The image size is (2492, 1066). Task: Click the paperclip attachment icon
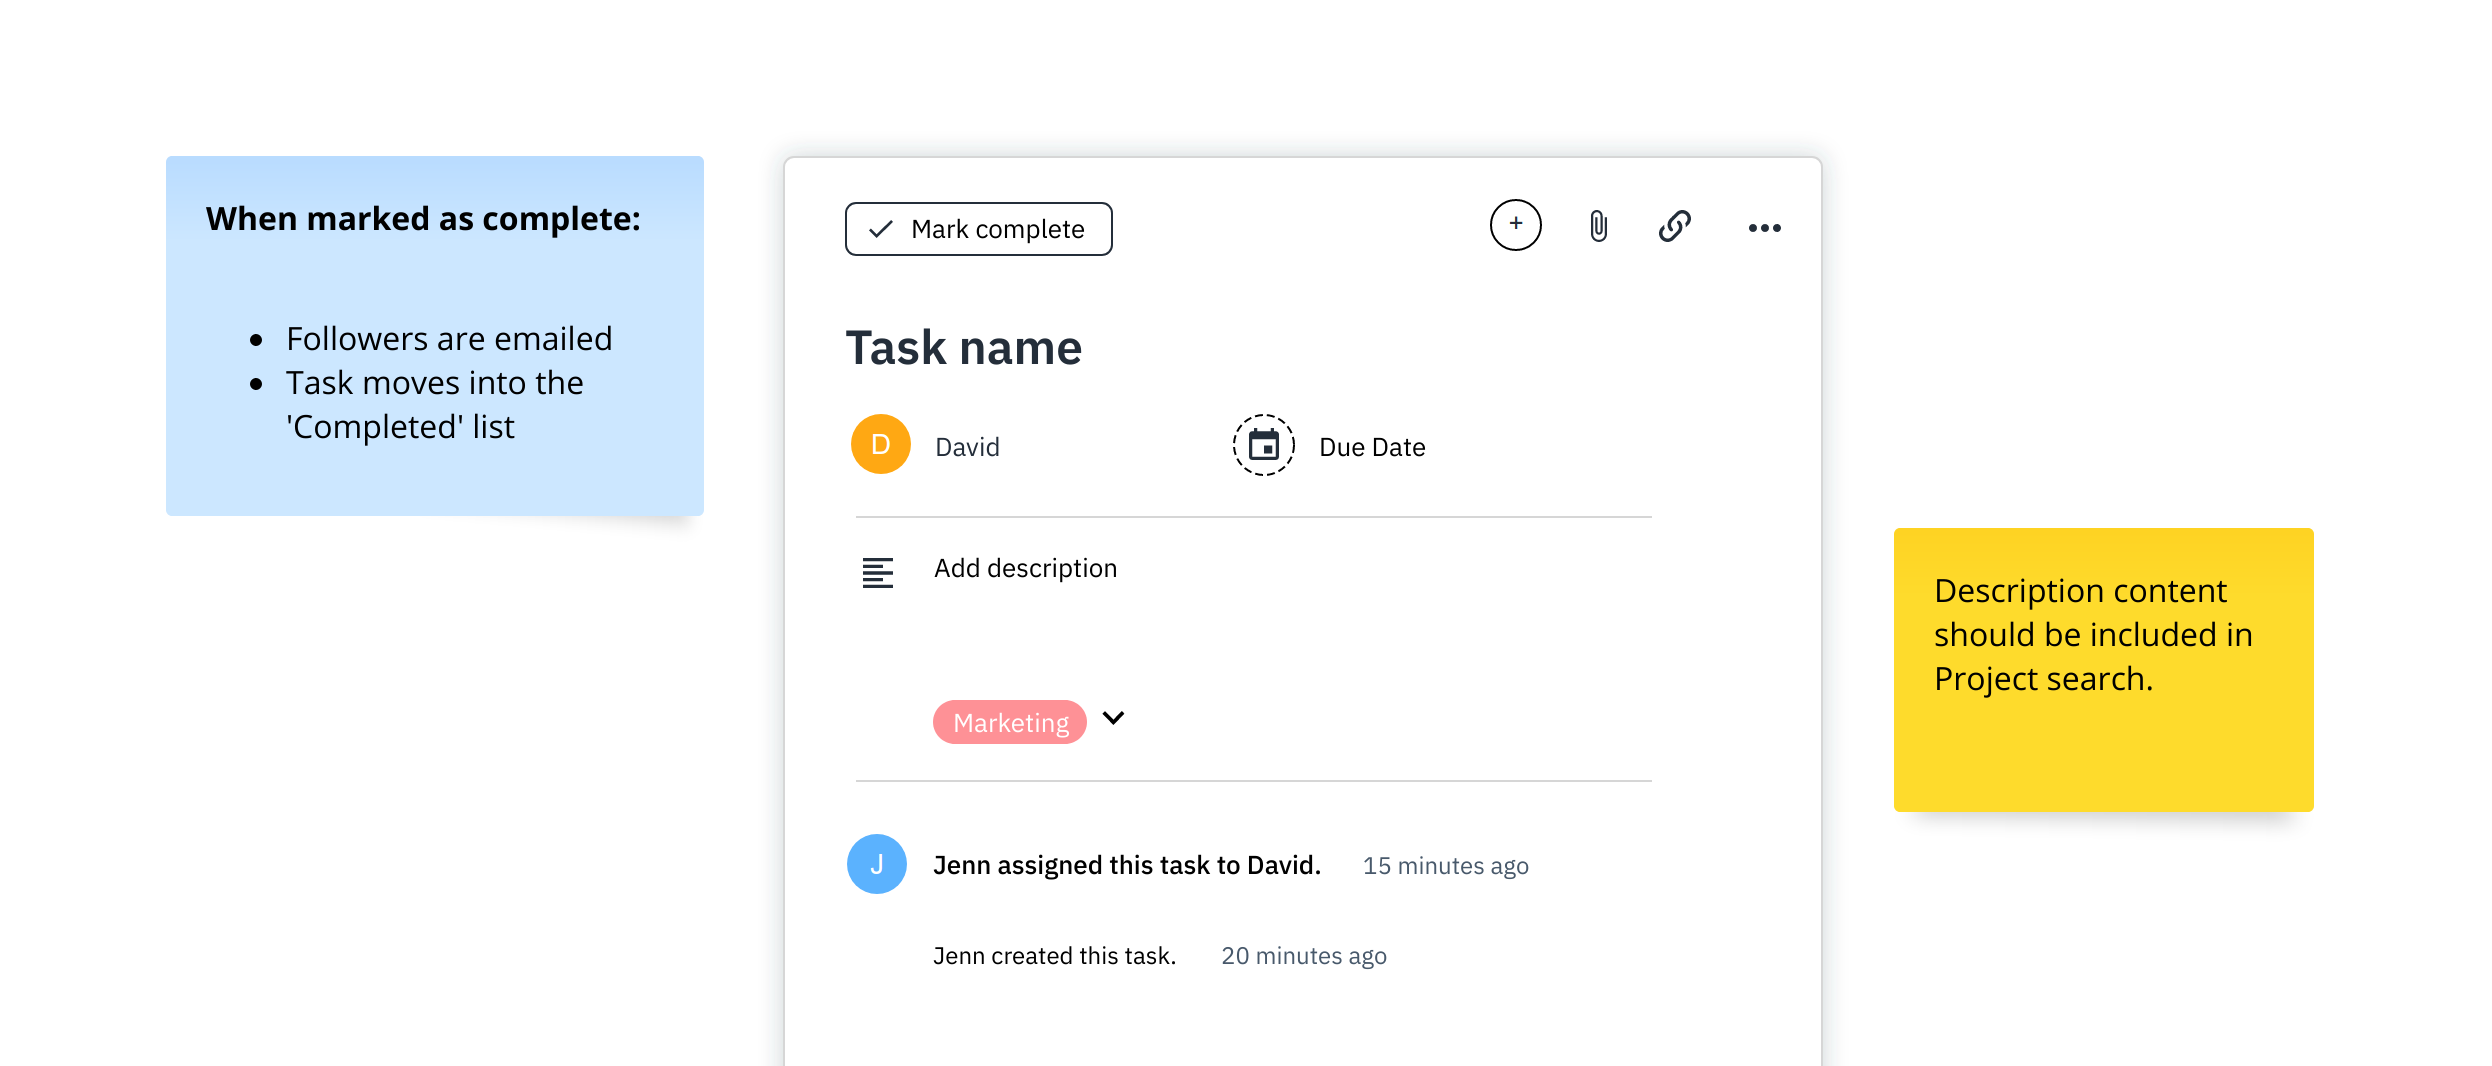point(1598,227)
